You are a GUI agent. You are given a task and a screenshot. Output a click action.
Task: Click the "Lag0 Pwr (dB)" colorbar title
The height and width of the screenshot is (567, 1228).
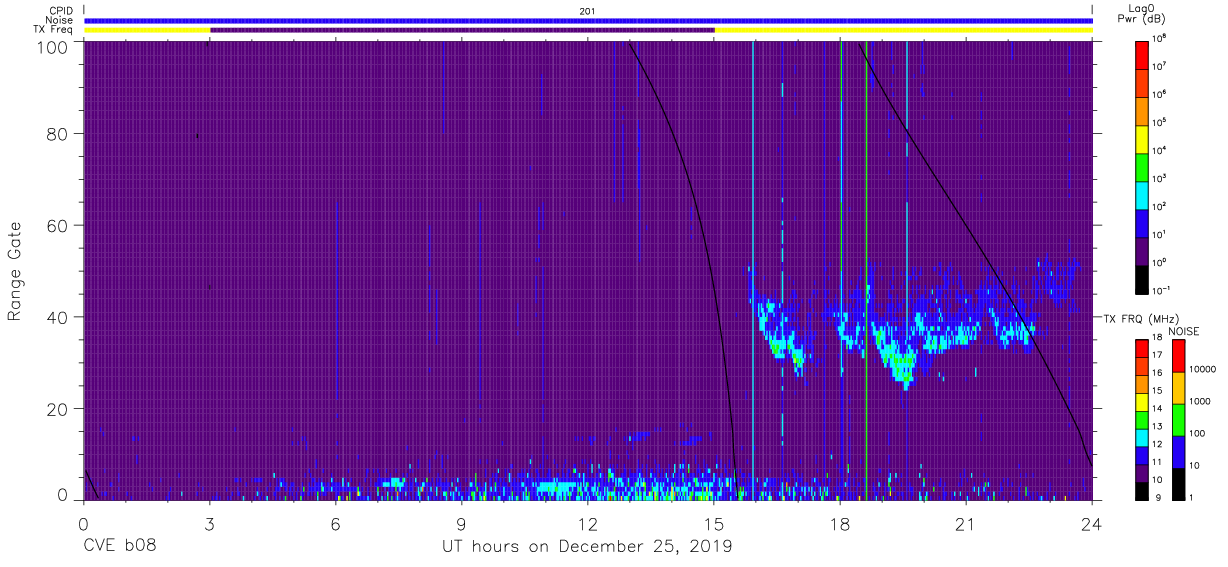click(x=1141, y=13)
